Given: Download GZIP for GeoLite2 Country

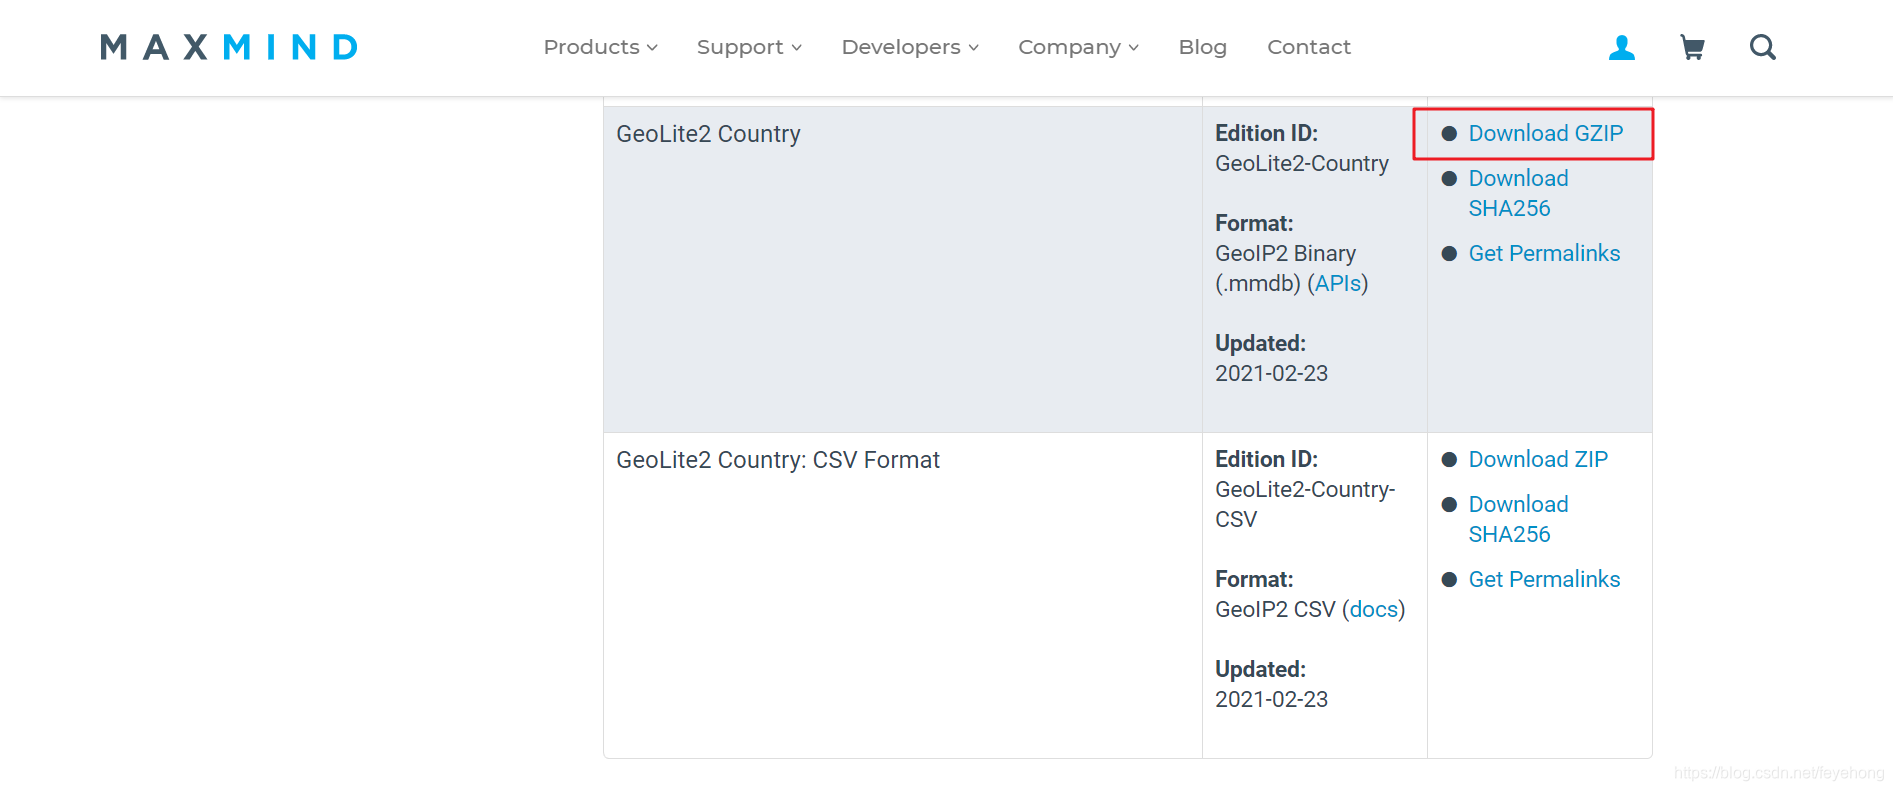Looking at the screenshot, I should pos(1545,133).
